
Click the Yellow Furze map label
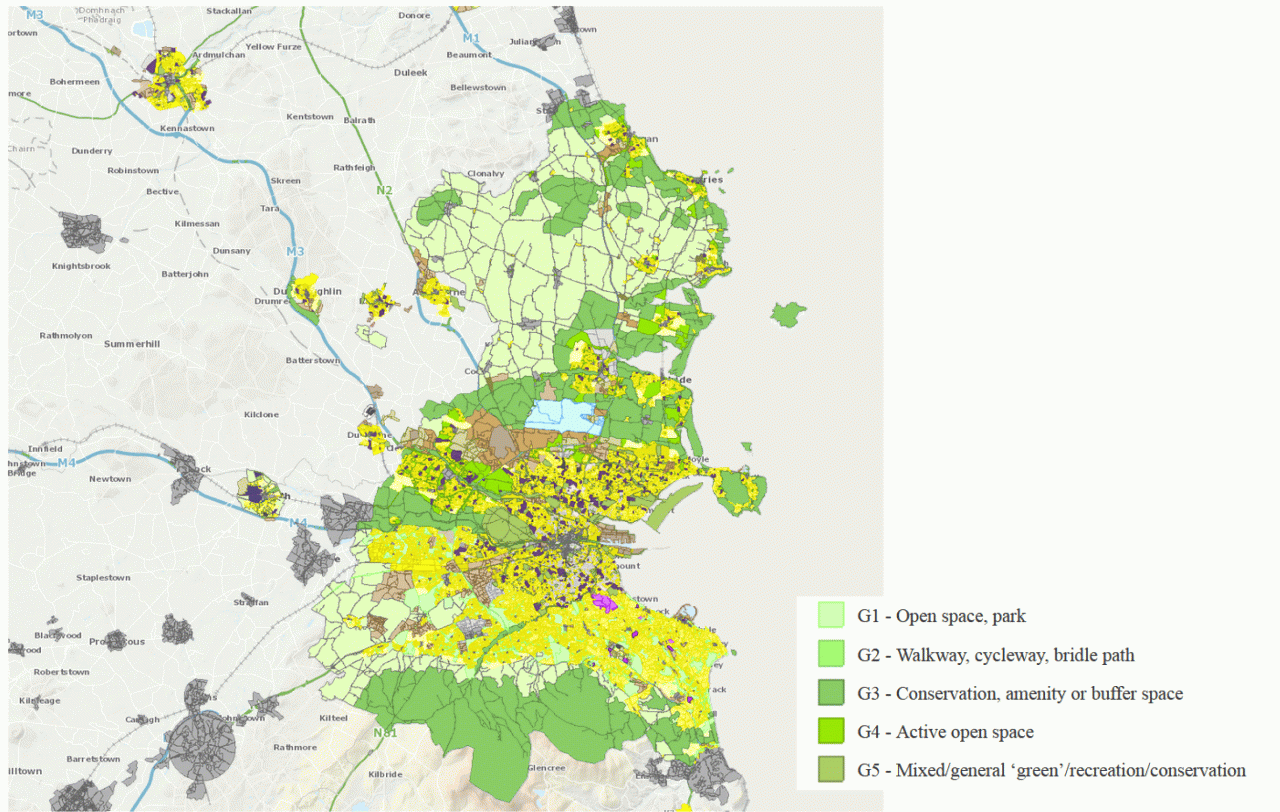272,47
